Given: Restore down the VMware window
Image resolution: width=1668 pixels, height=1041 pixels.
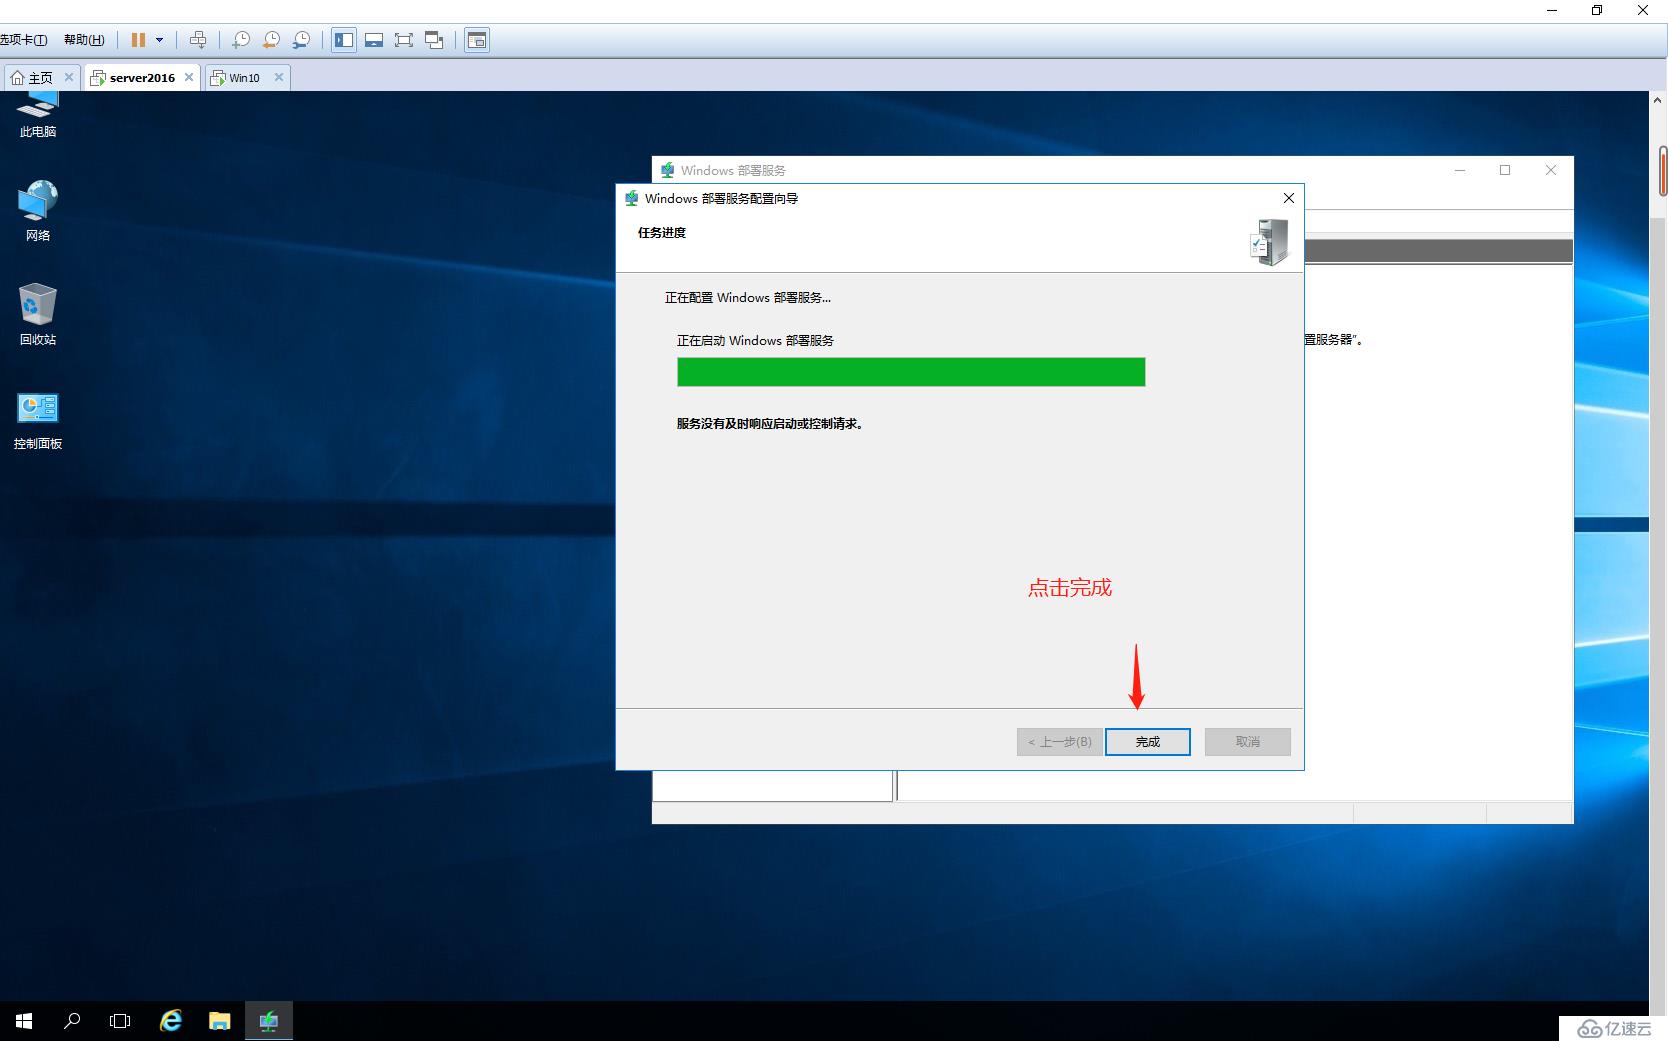Looking at the screenshot, I should [x=1597, y=11].
